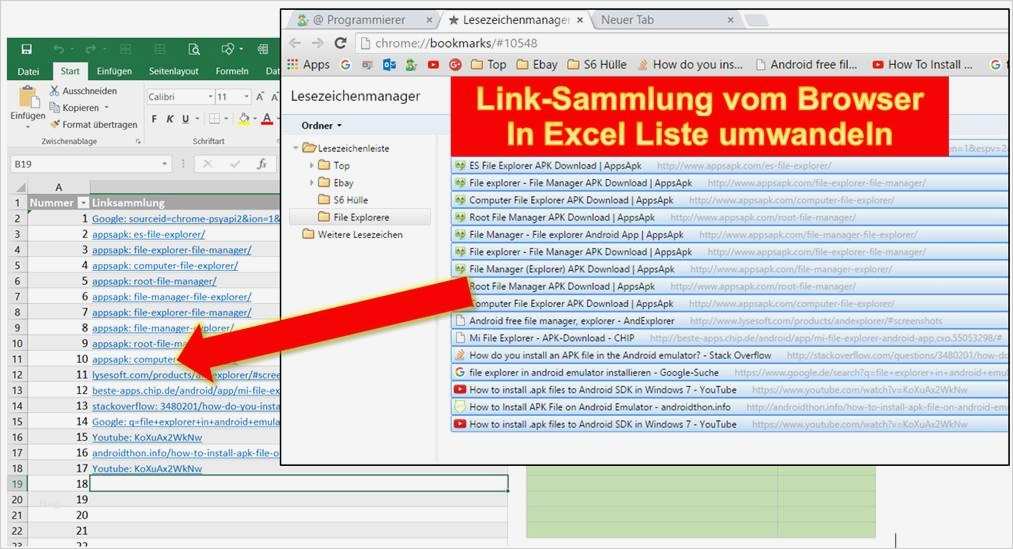Expand the Ebay folder in bookmark tree
The image size is (1013, 549).
pos(311,183)
